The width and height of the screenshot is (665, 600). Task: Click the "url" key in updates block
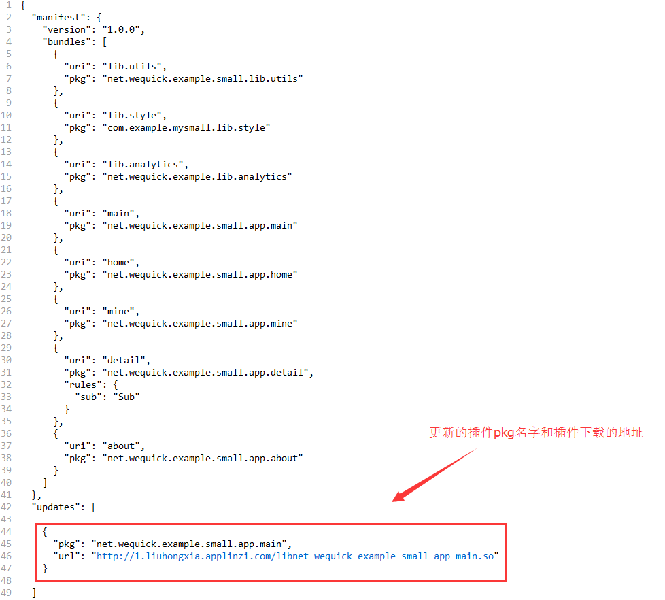point(67,555)
